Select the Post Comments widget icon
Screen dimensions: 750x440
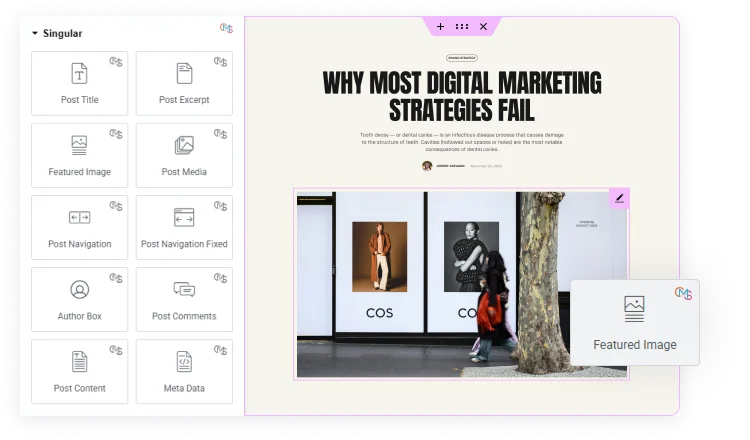click(x=184, y=290)
